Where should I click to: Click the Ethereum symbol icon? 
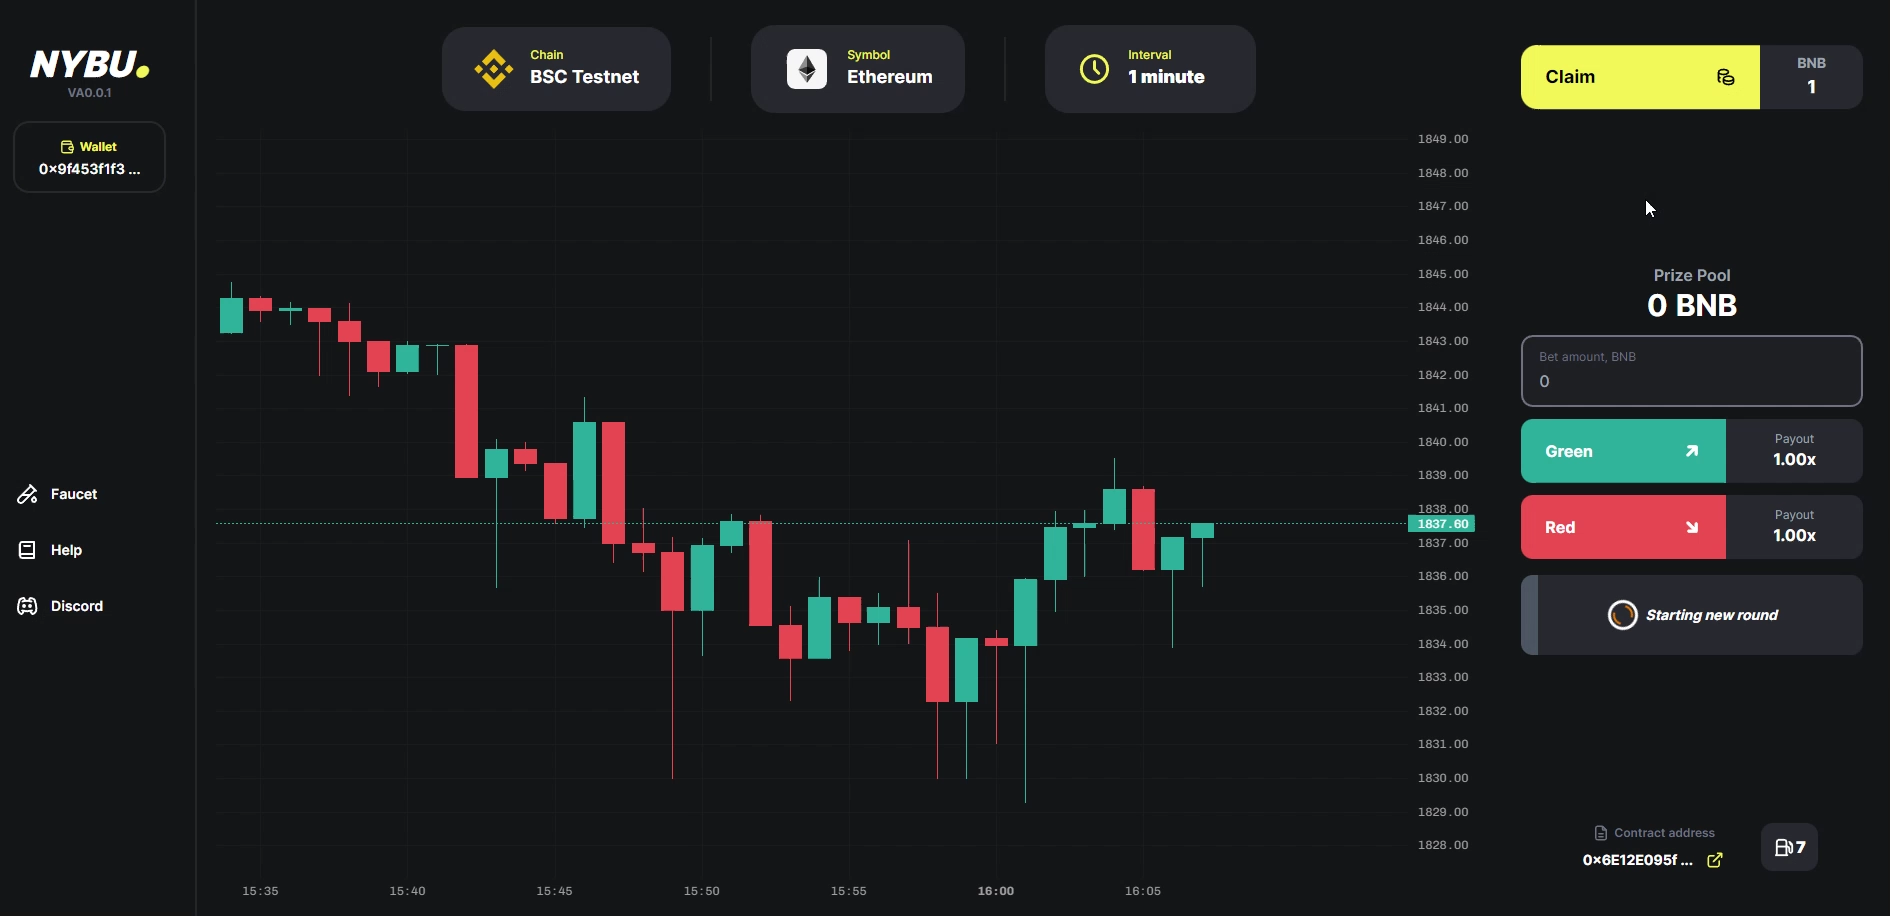click(x=807, y=69)
